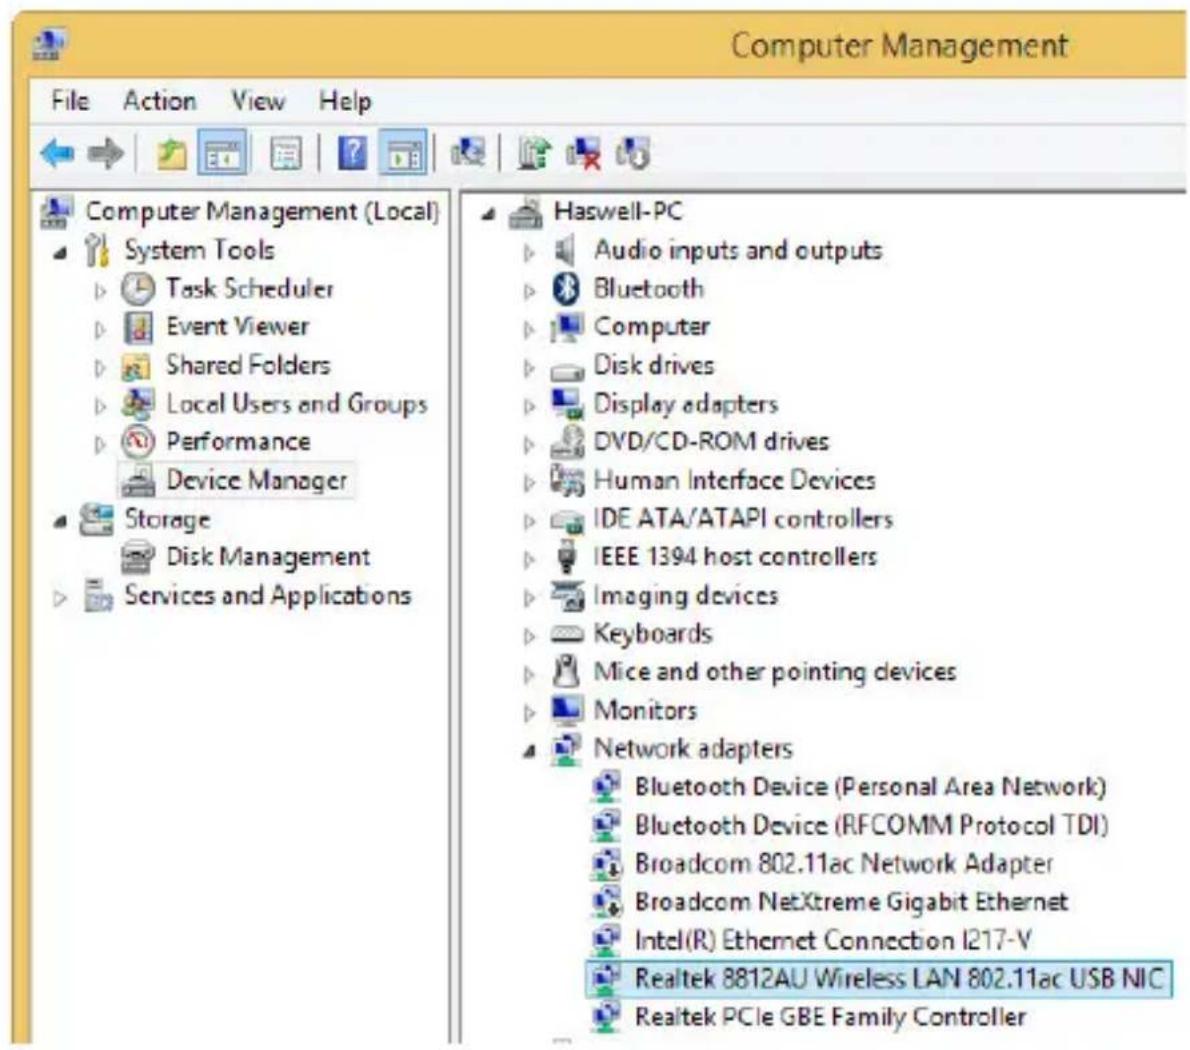Image resolution: width=1190 pixels, height=1050 pixels.
Task: Expand the Display adapters category
Action: [529, 406]
